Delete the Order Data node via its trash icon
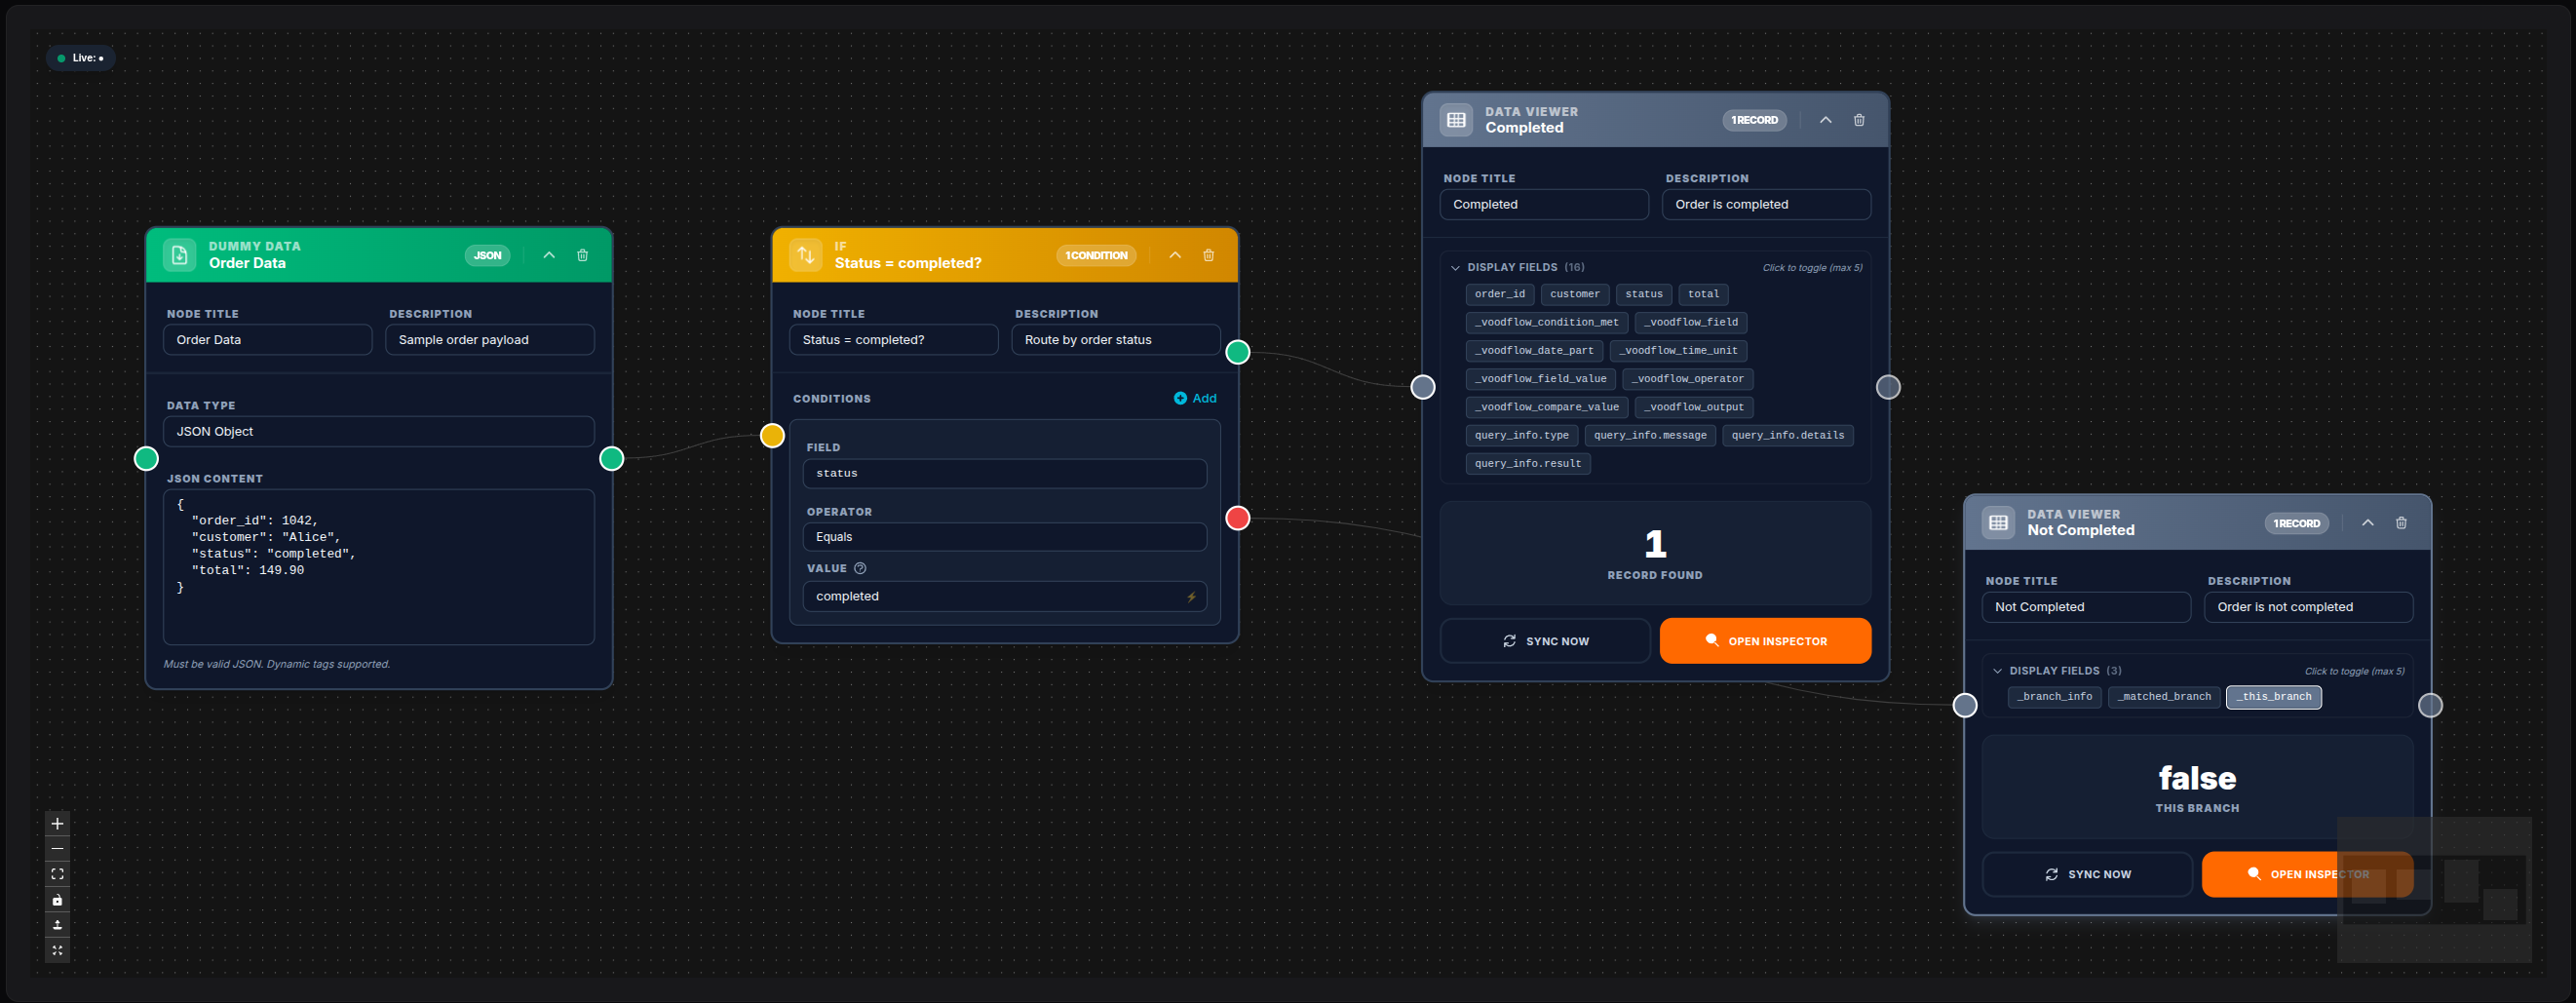 583,255
